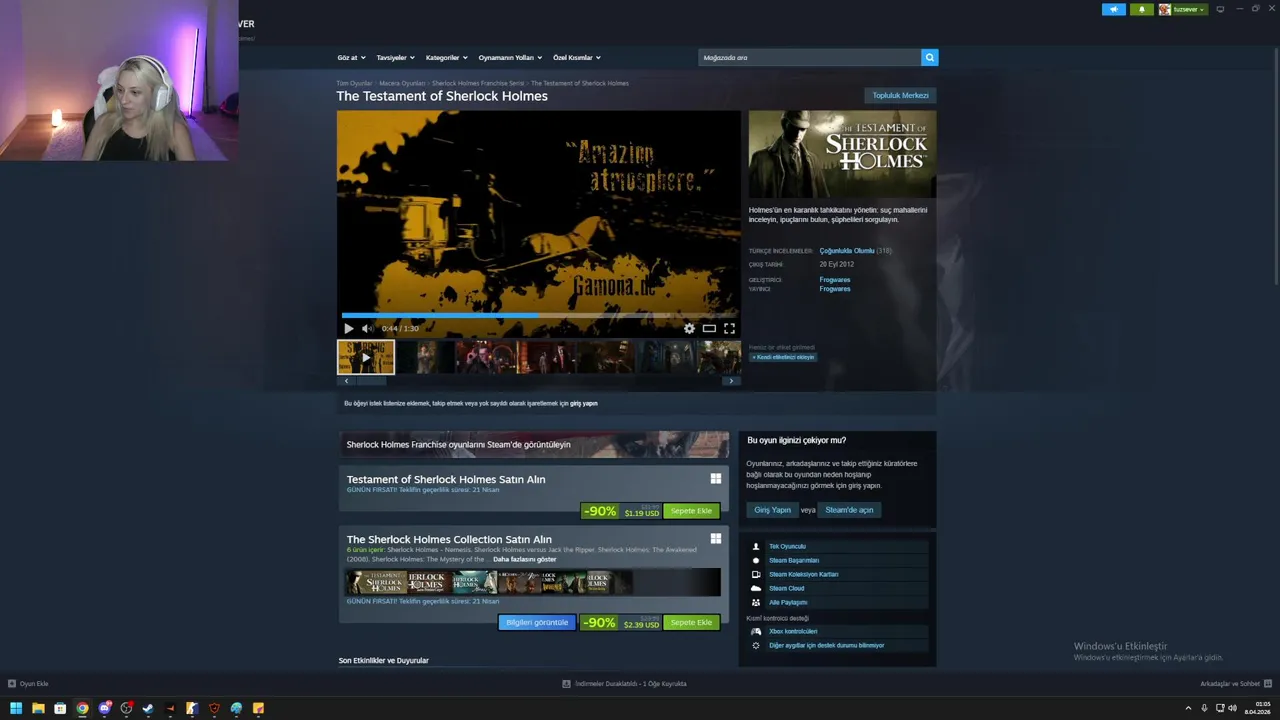Add Testament of Sherlock Holmes to cart
This screenshot has width=1280, height=720.
(691, 511)
